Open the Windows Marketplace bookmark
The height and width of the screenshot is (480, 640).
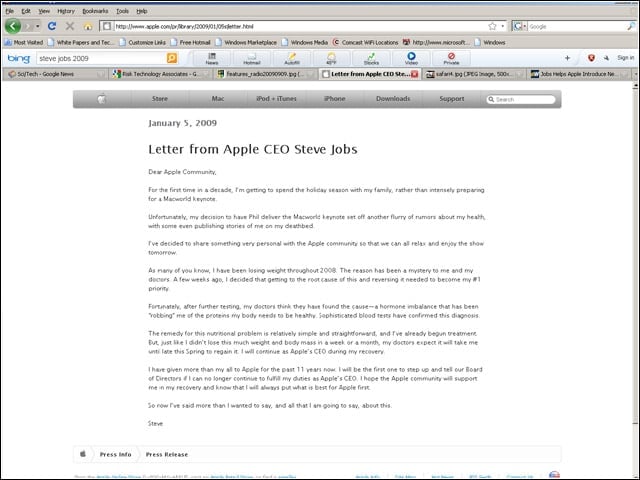tap(246, 42)
